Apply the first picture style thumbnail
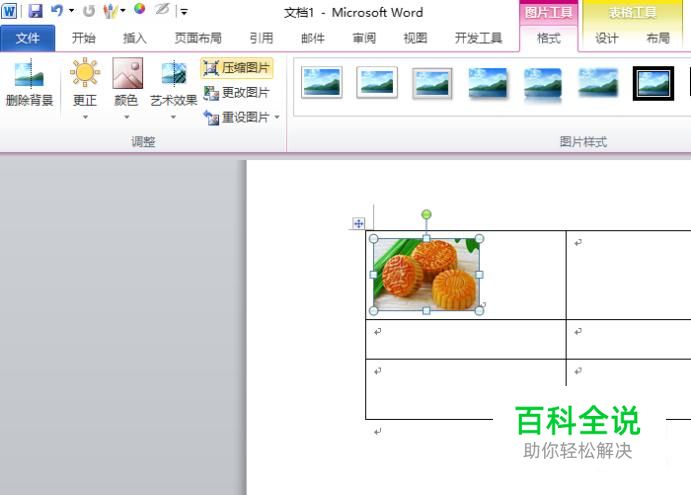The image size is (691, 495). point(322,83)
